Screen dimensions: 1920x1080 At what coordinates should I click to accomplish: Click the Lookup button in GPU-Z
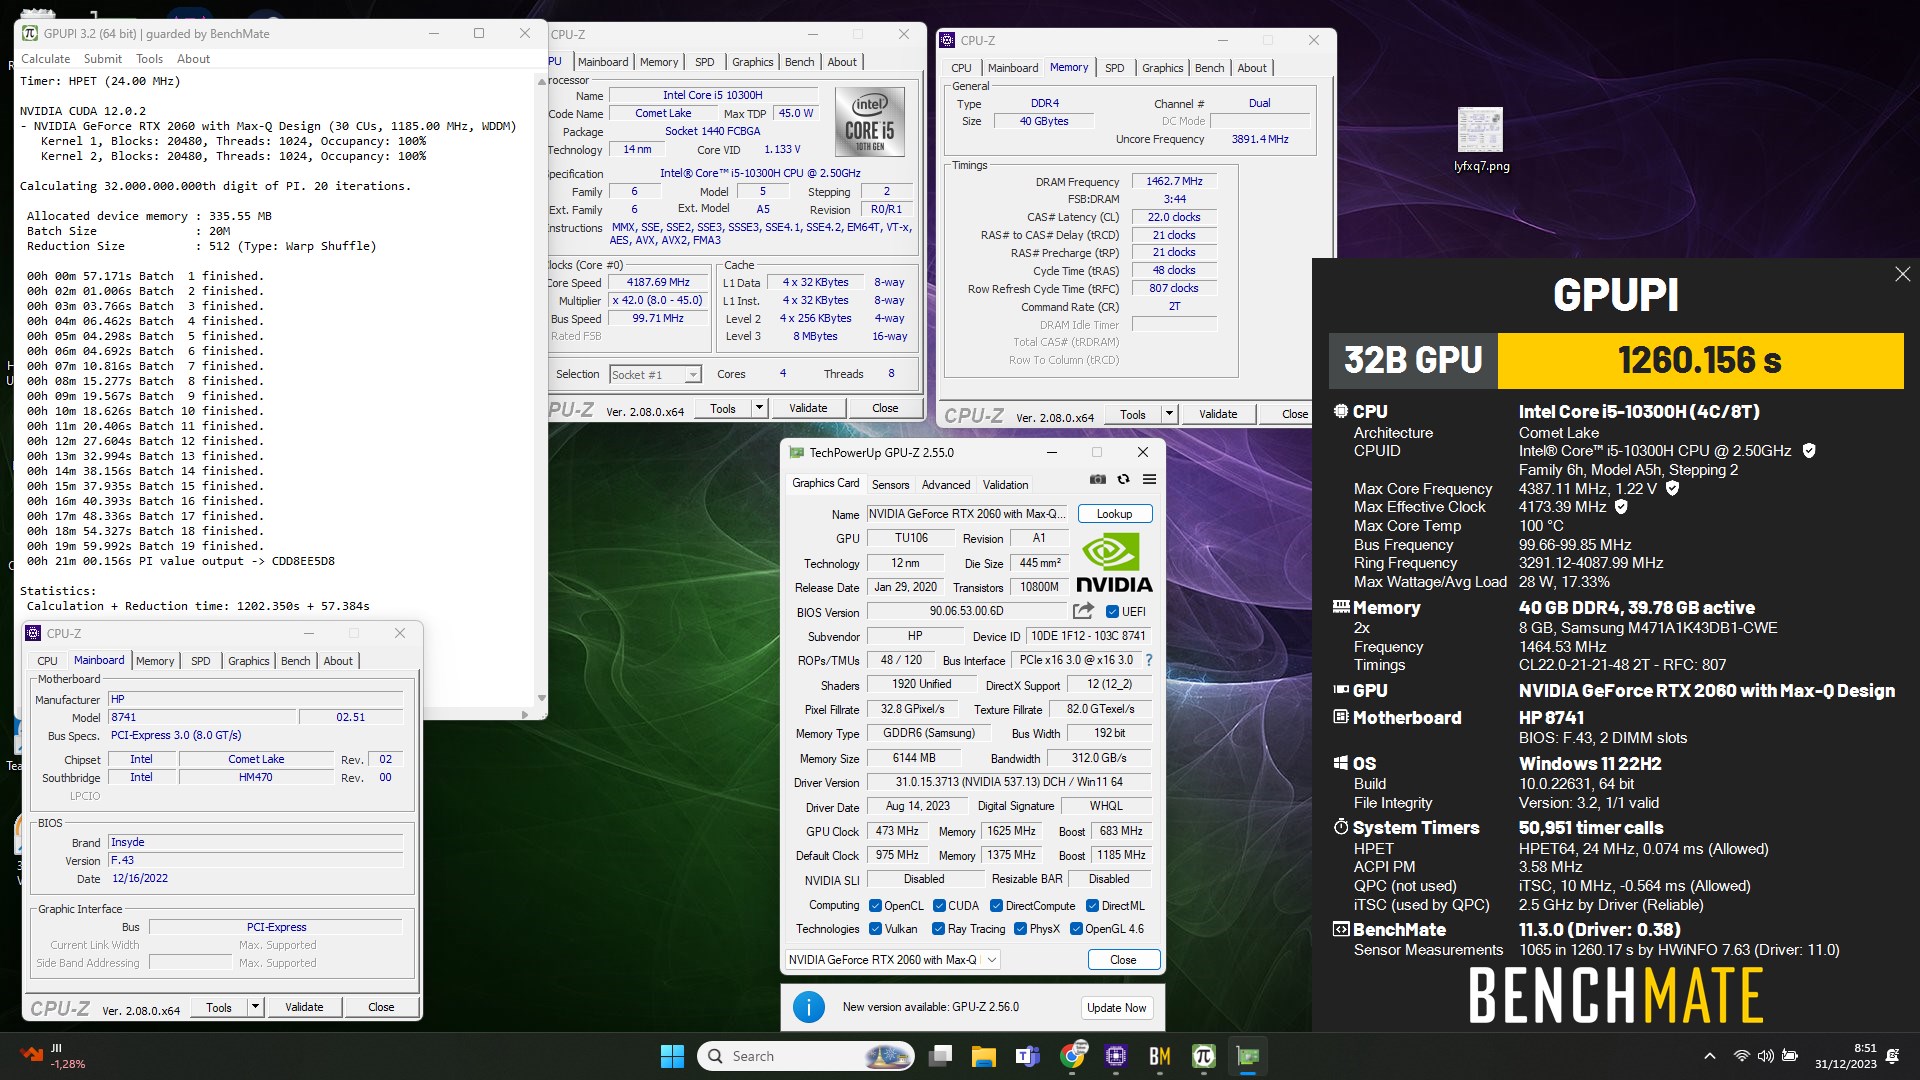[1114, 514]
